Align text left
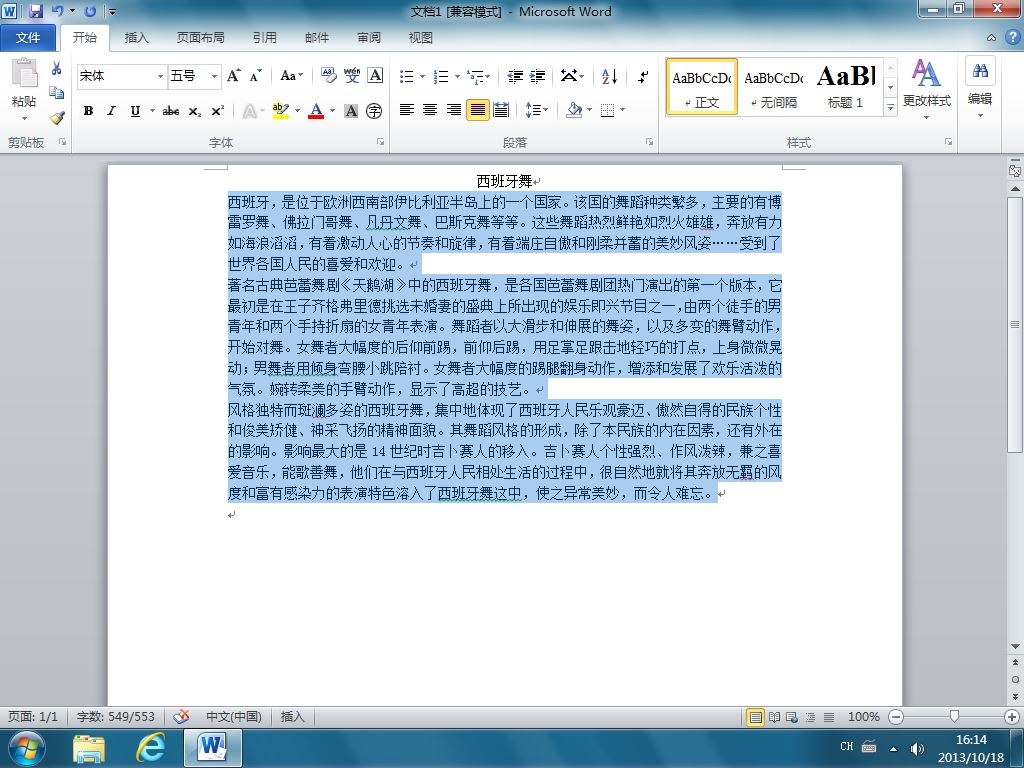Viewport: 1024px width, 768px height. 407,110
